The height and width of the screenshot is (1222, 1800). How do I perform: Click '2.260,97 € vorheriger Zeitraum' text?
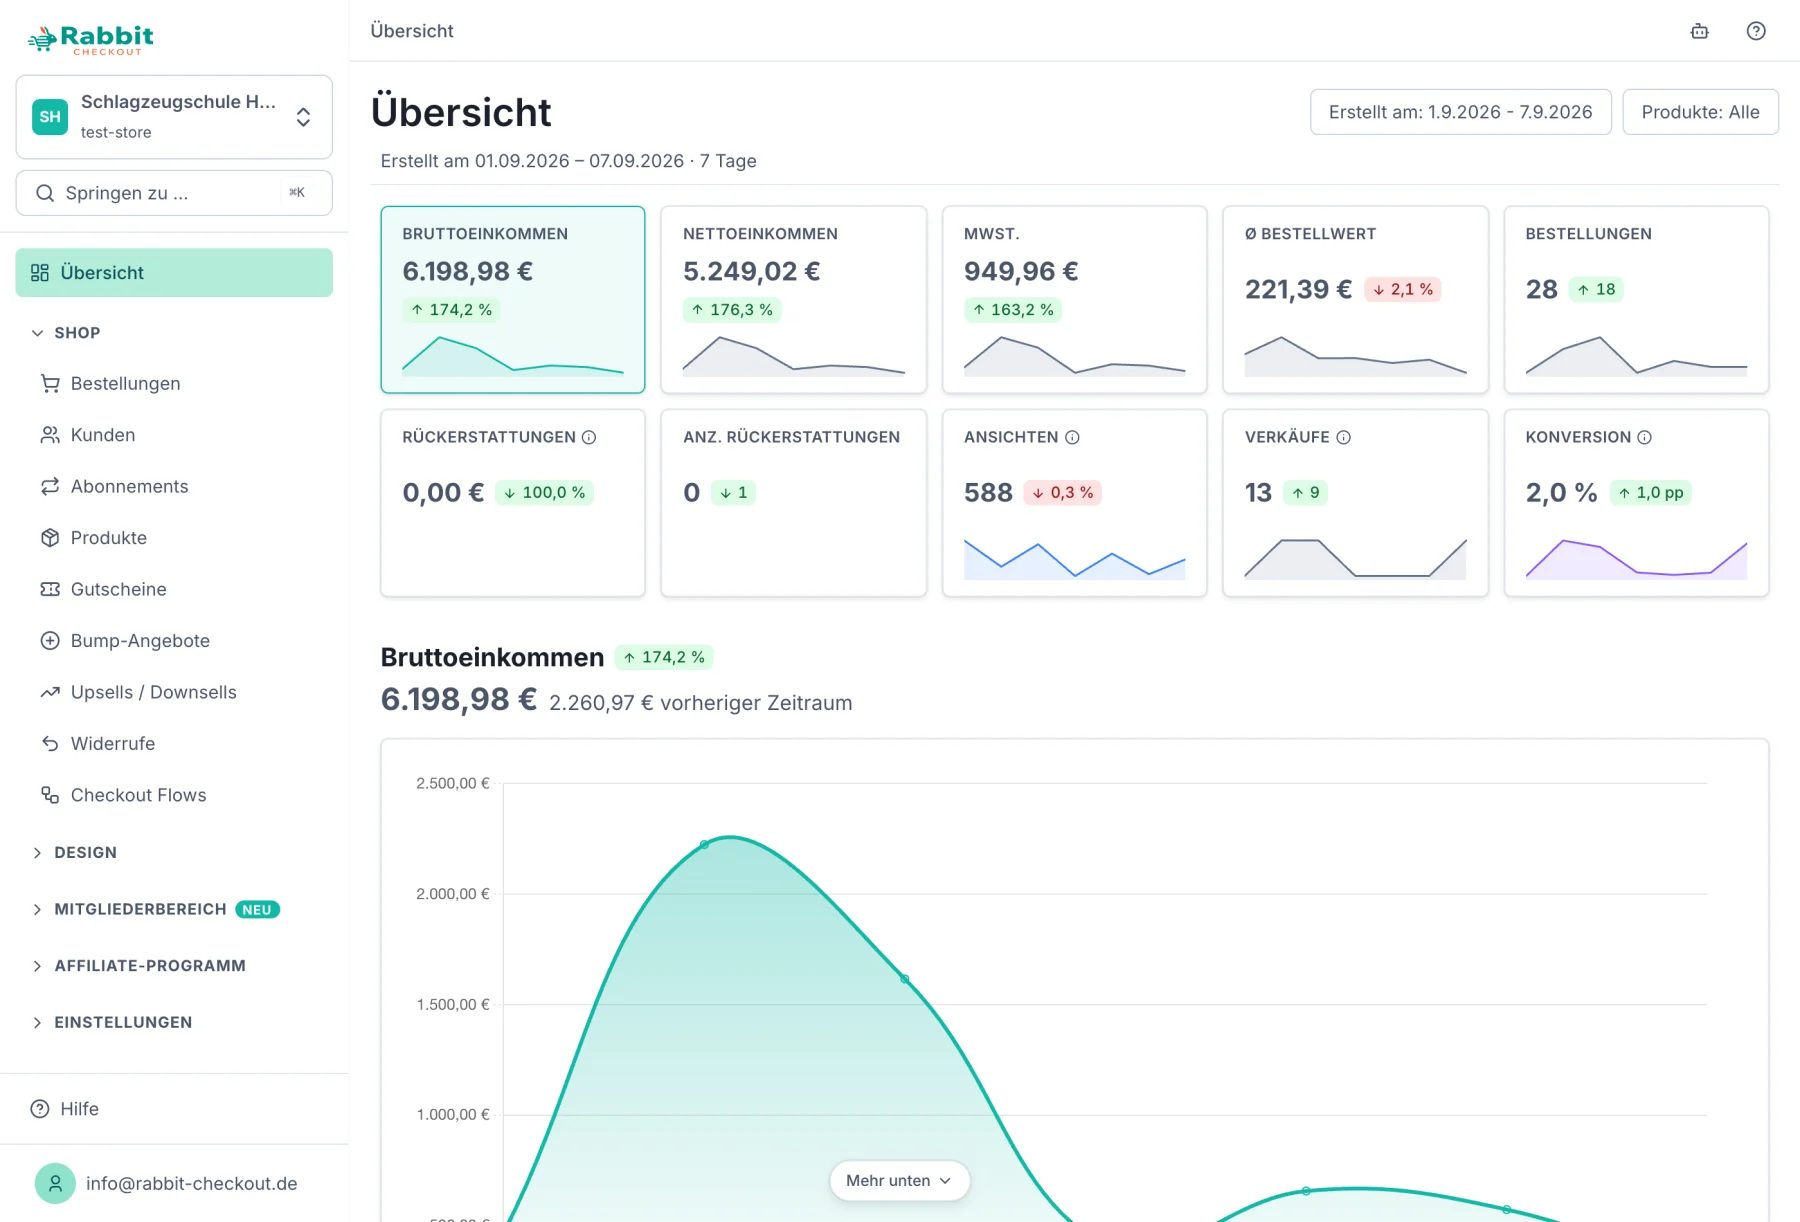pos(701,703)
